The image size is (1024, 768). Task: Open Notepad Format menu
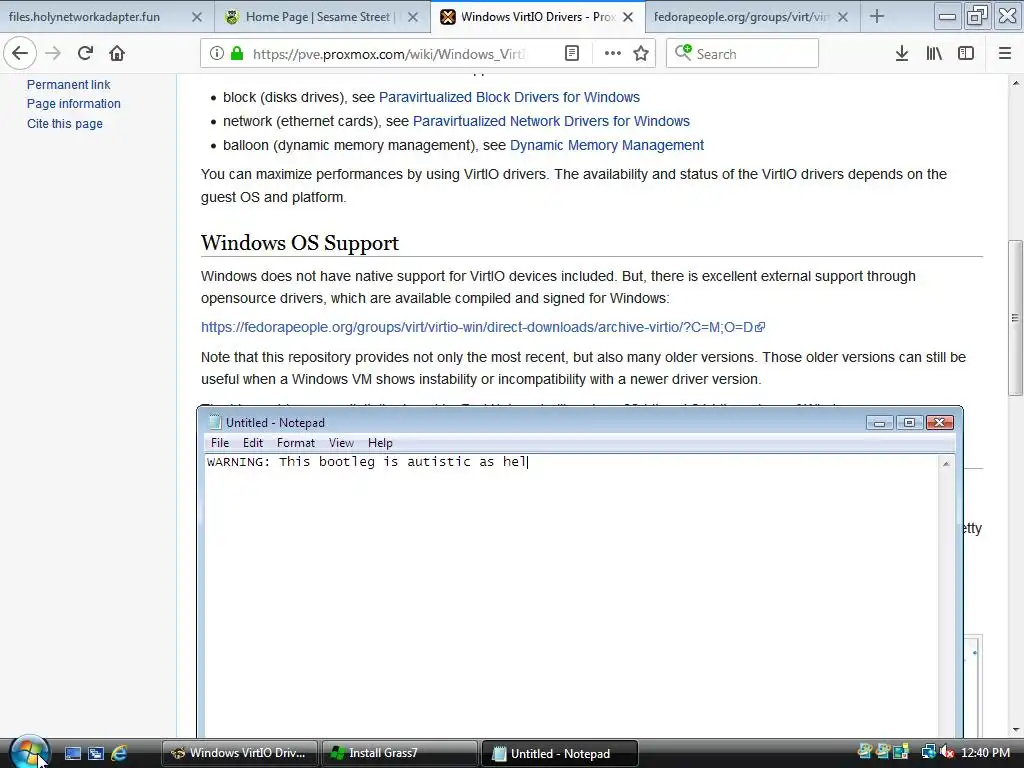[296, 443]
